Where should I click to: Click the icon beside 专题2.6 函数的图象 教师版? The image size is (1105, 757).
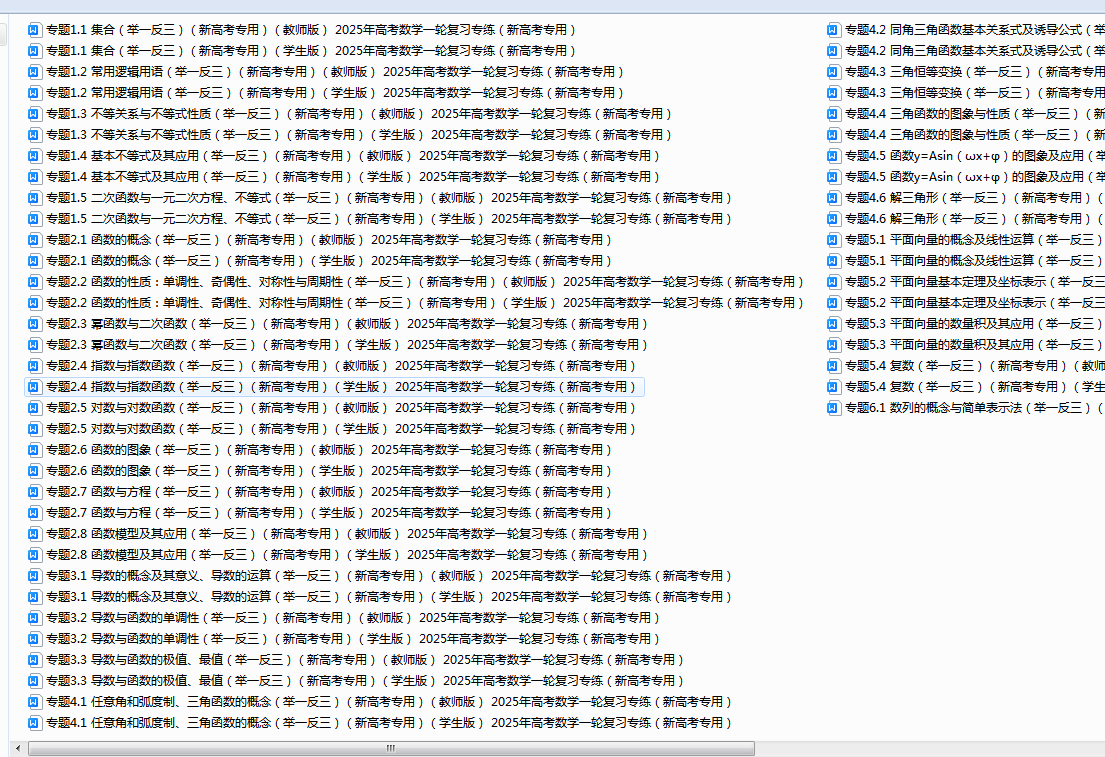tap(34, 450)
